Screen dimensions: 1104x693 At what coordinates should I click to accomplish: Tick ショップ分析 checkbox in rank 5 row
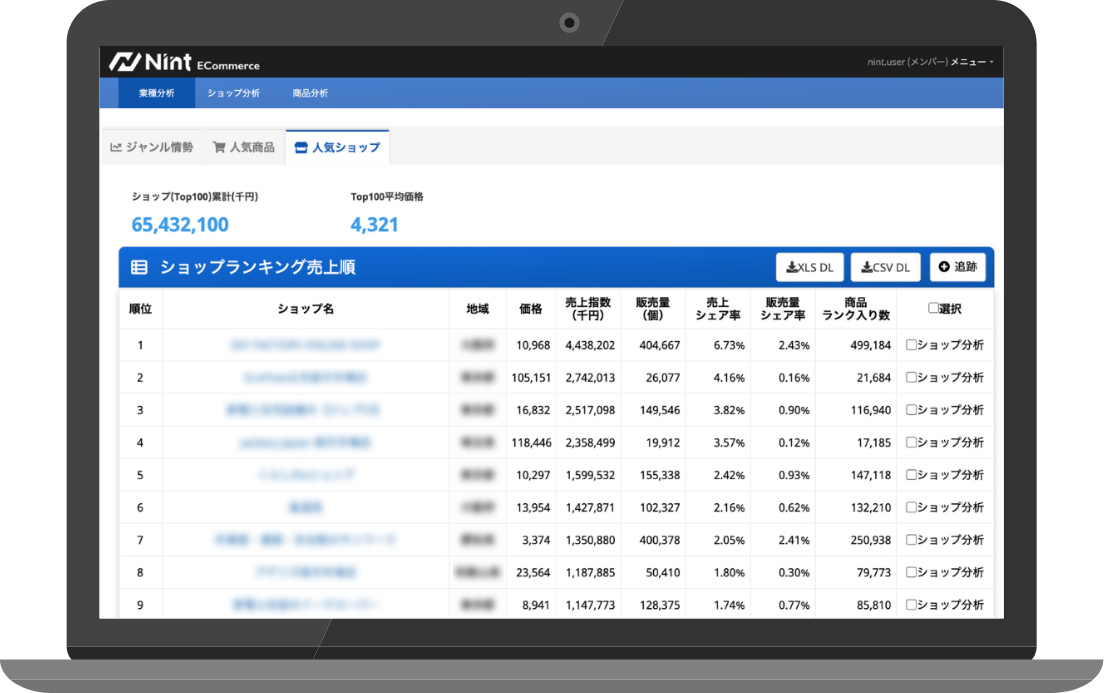click(911, 475)
